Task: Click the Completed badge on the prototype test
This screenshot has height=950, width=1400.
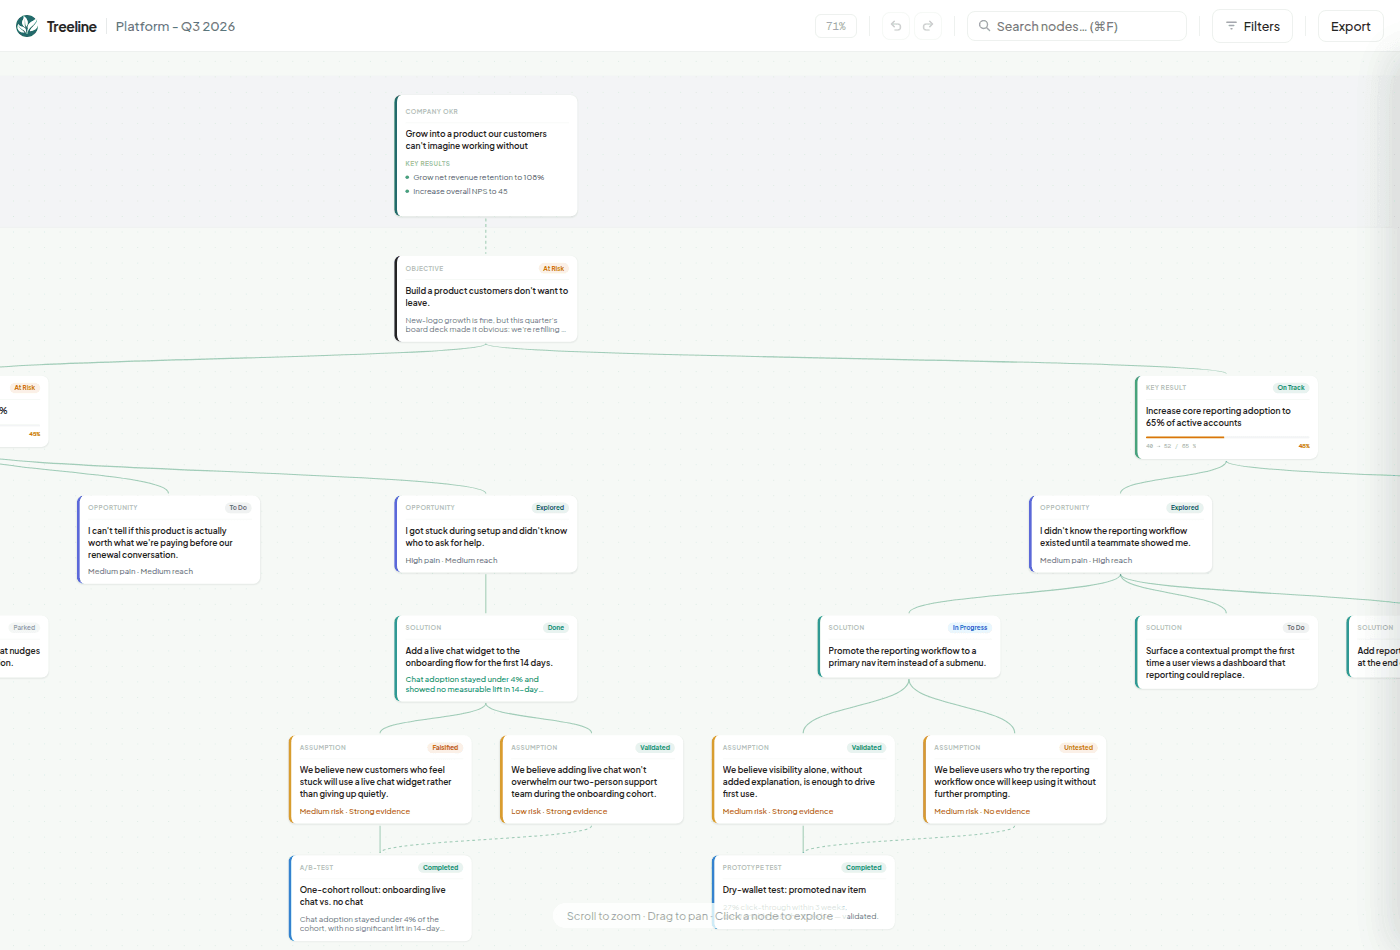Action: coord(864,868)
